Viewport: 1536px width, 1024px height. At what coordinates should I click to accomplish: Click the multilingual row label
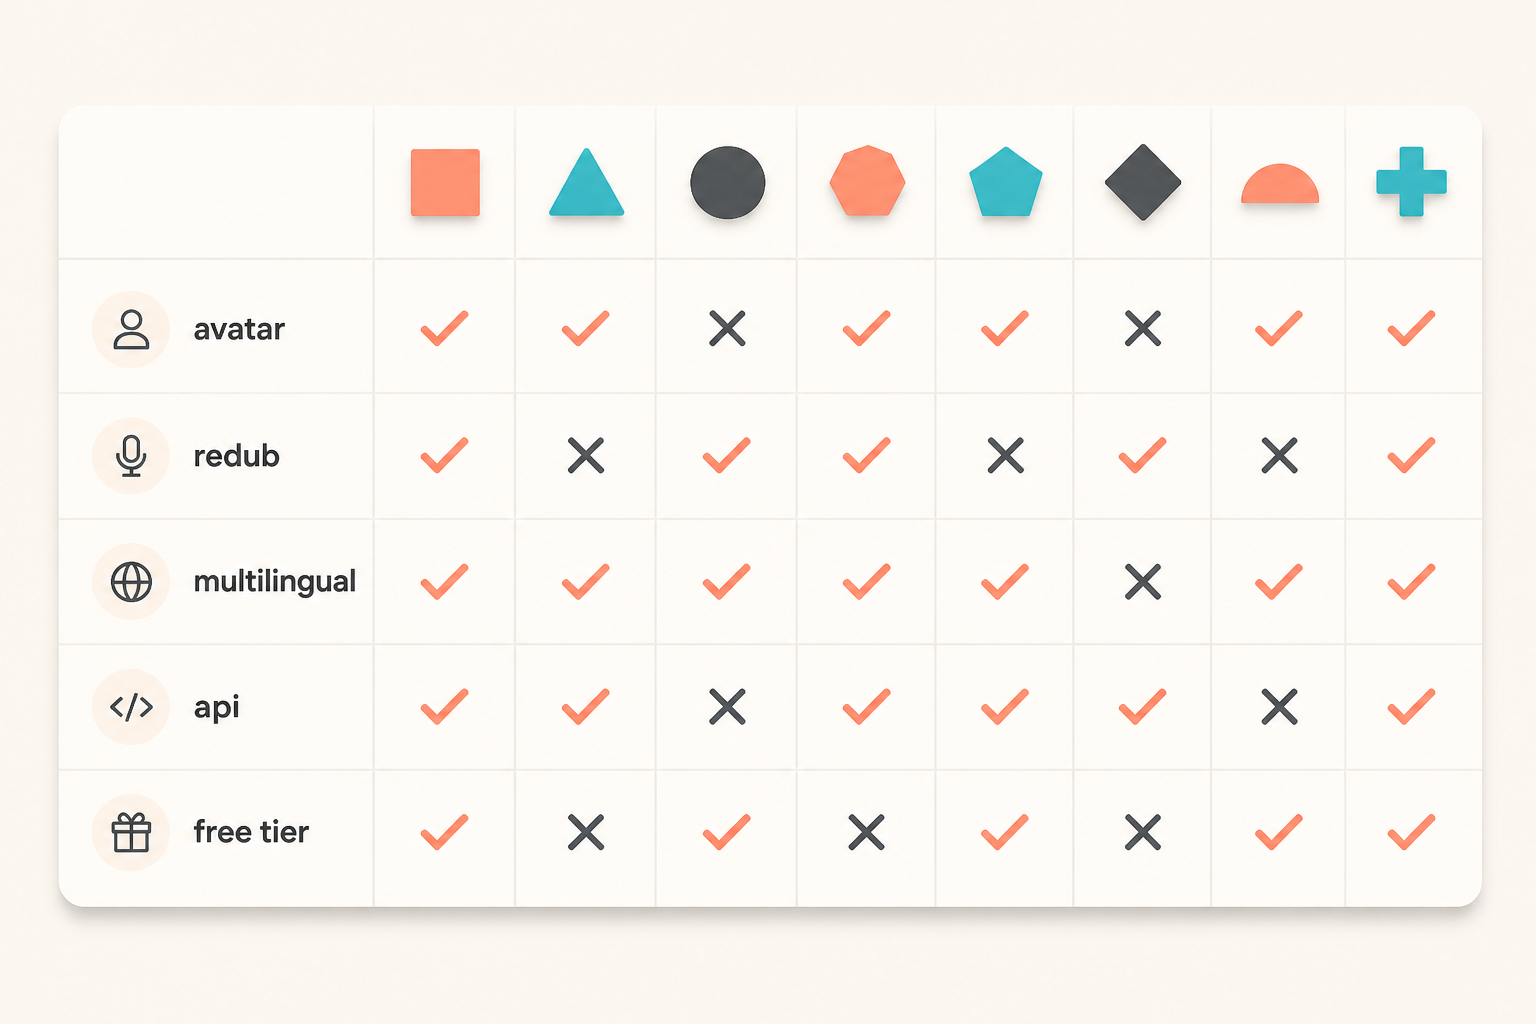pos(274,581)
